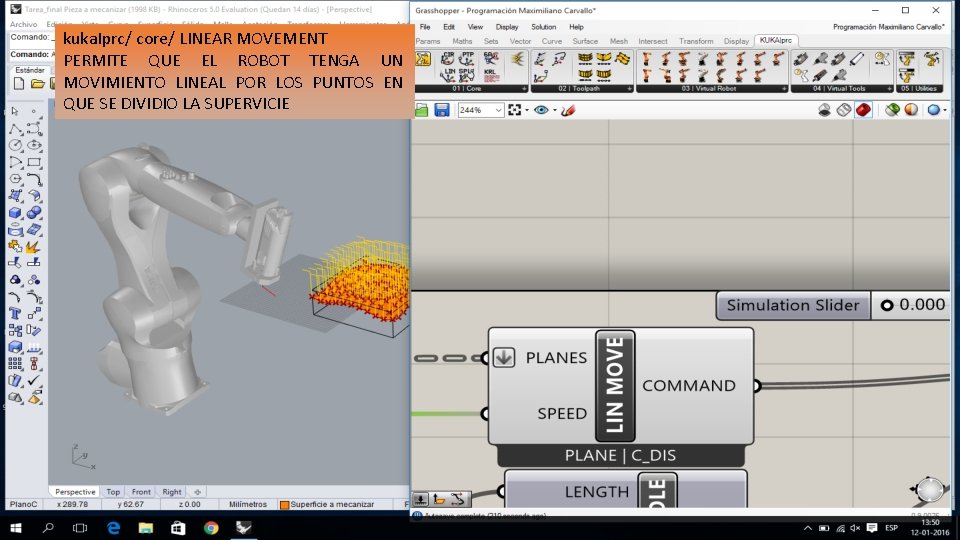Click the Simulation Slider label
Image resolution: width=960 pixels, height=540 pixels.
(x=793, y=305)
